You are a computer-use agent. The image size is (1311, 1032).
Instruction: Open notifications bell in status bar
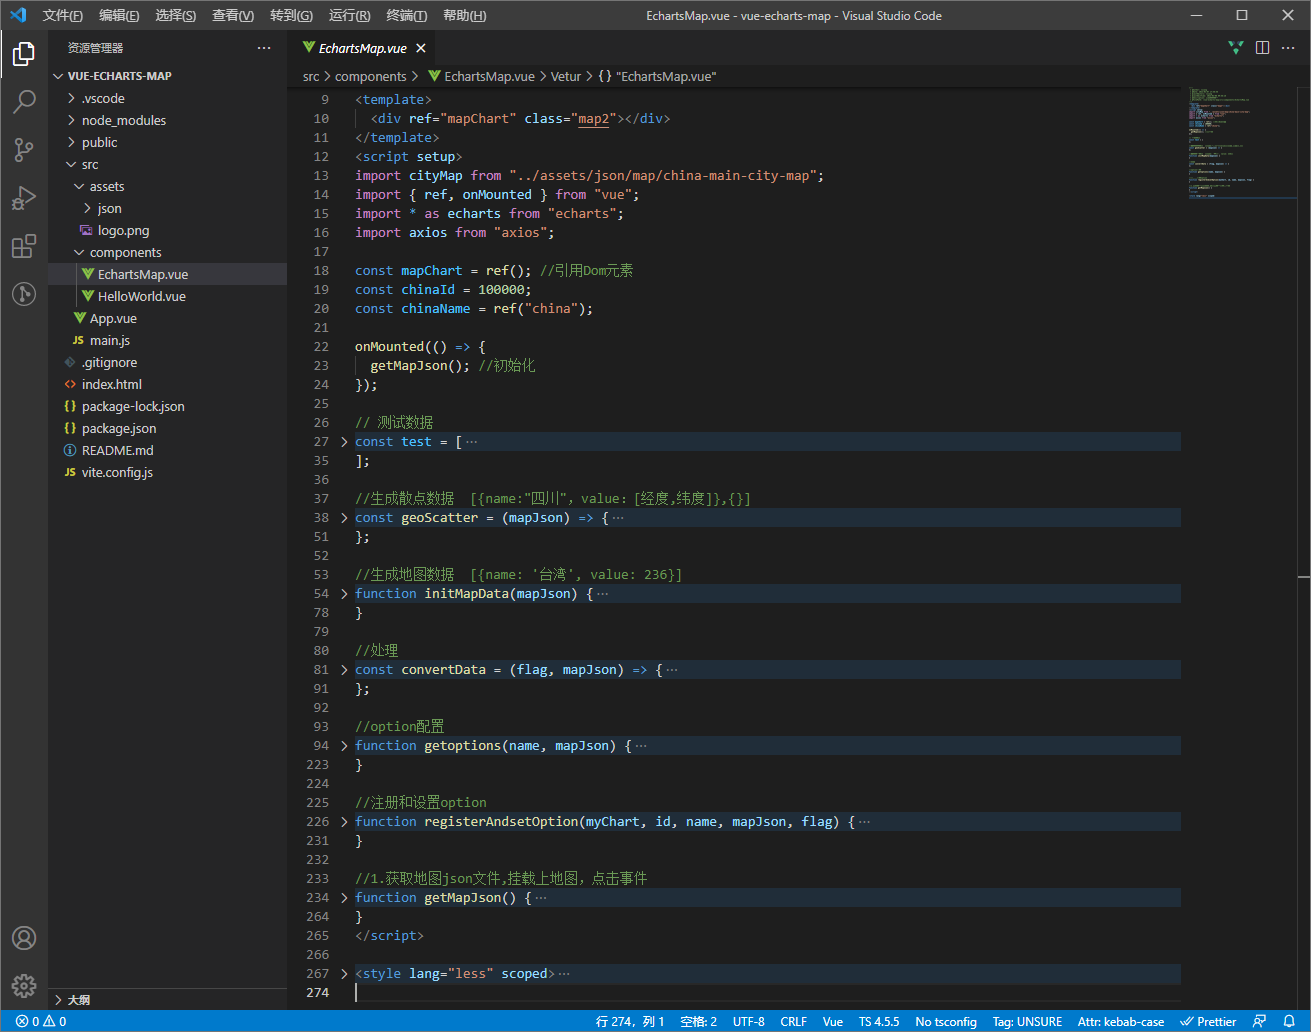[x=1289, y=1021]
